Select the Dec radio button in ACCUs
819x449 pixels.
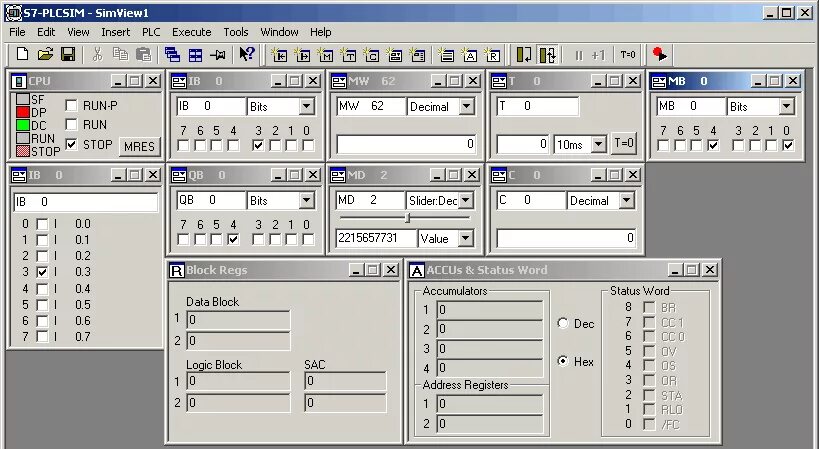(x=563, y=323)
